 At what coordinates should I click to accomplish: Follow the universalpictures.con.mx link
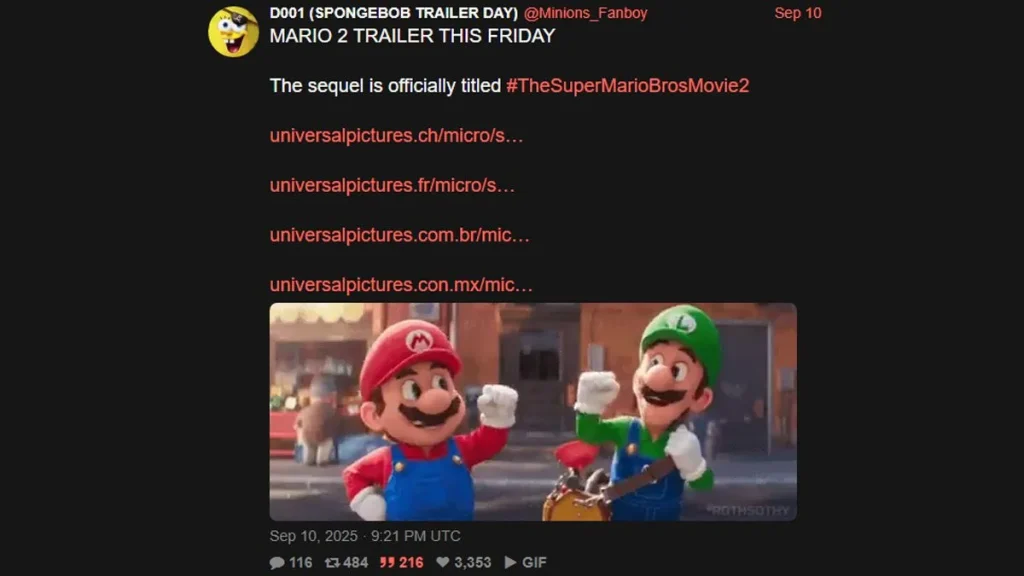coord(401,284)
